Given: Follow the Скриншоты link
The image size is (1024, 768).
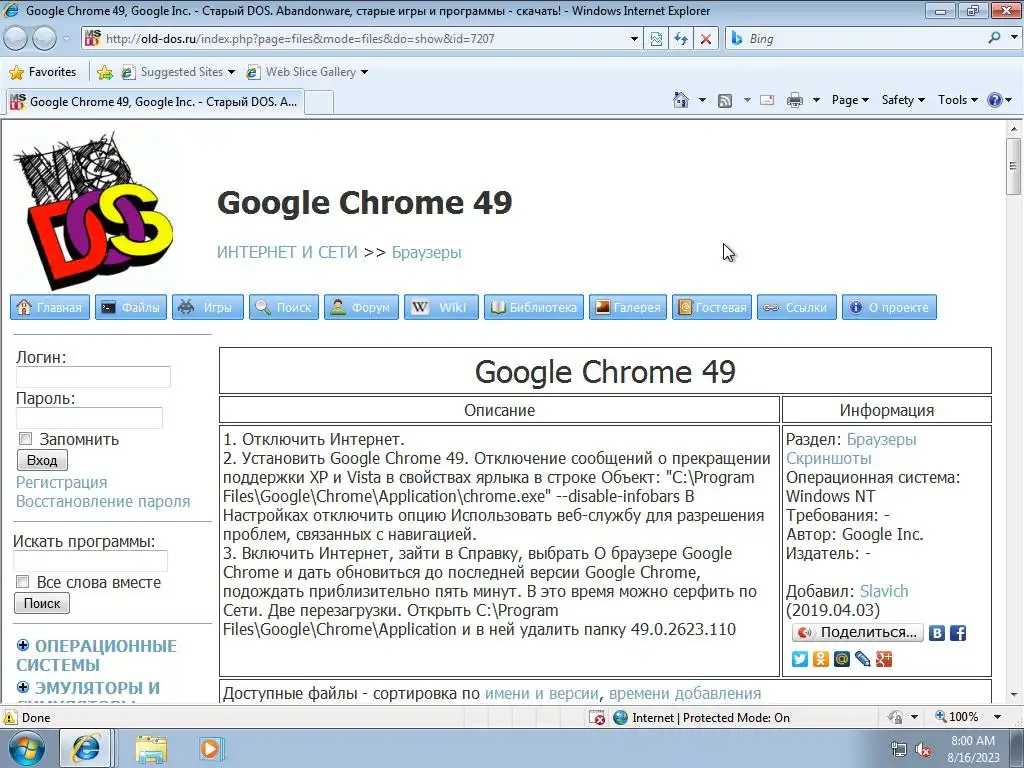Looking at the screenshot, I should click(x=829, y=458).
